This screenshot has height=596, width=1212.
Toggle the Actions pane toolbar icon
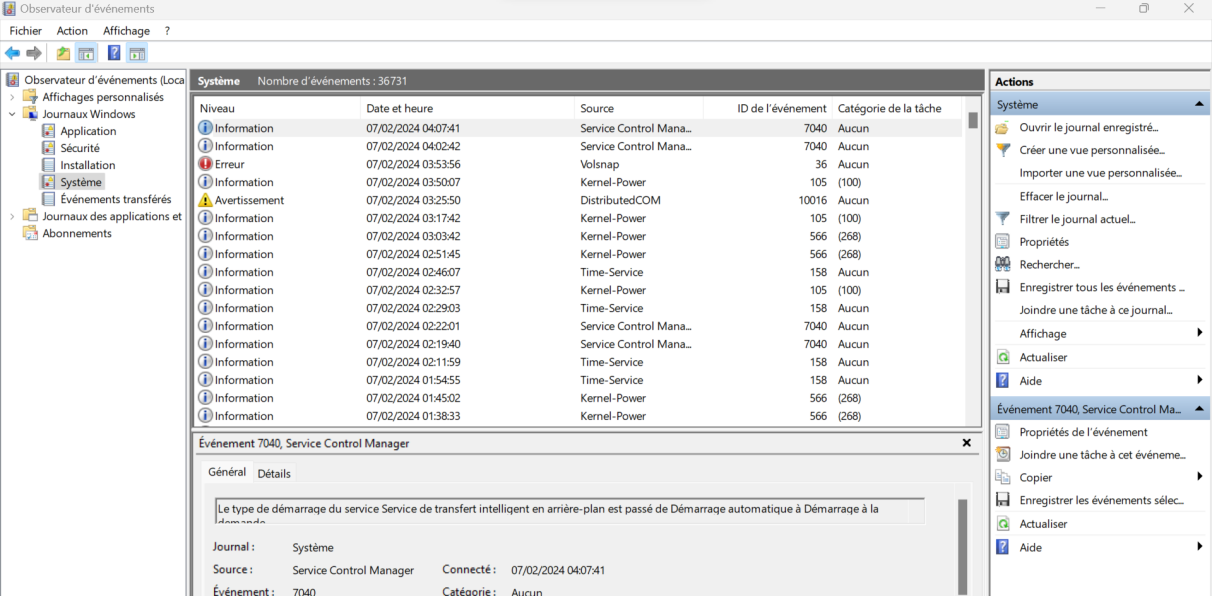pyautogui.click(x=137, y=53)
